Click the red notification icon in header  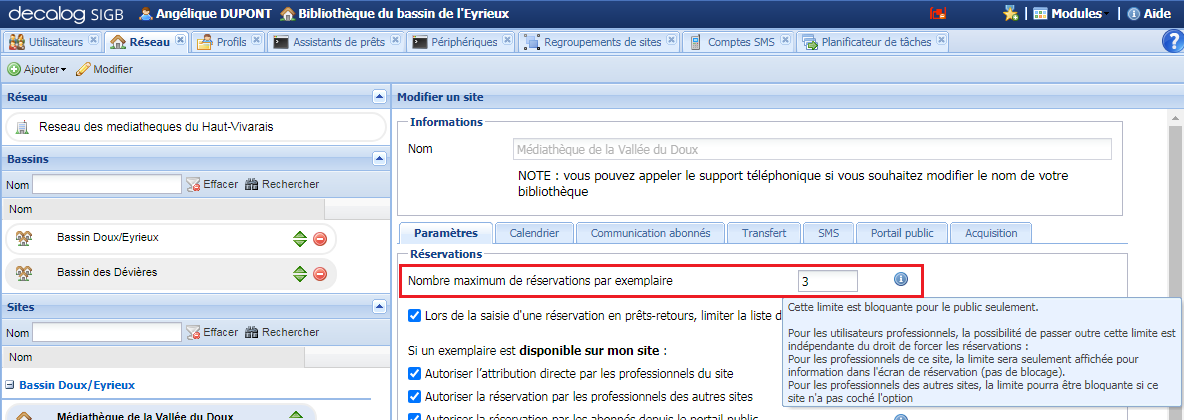coord(938,14)
